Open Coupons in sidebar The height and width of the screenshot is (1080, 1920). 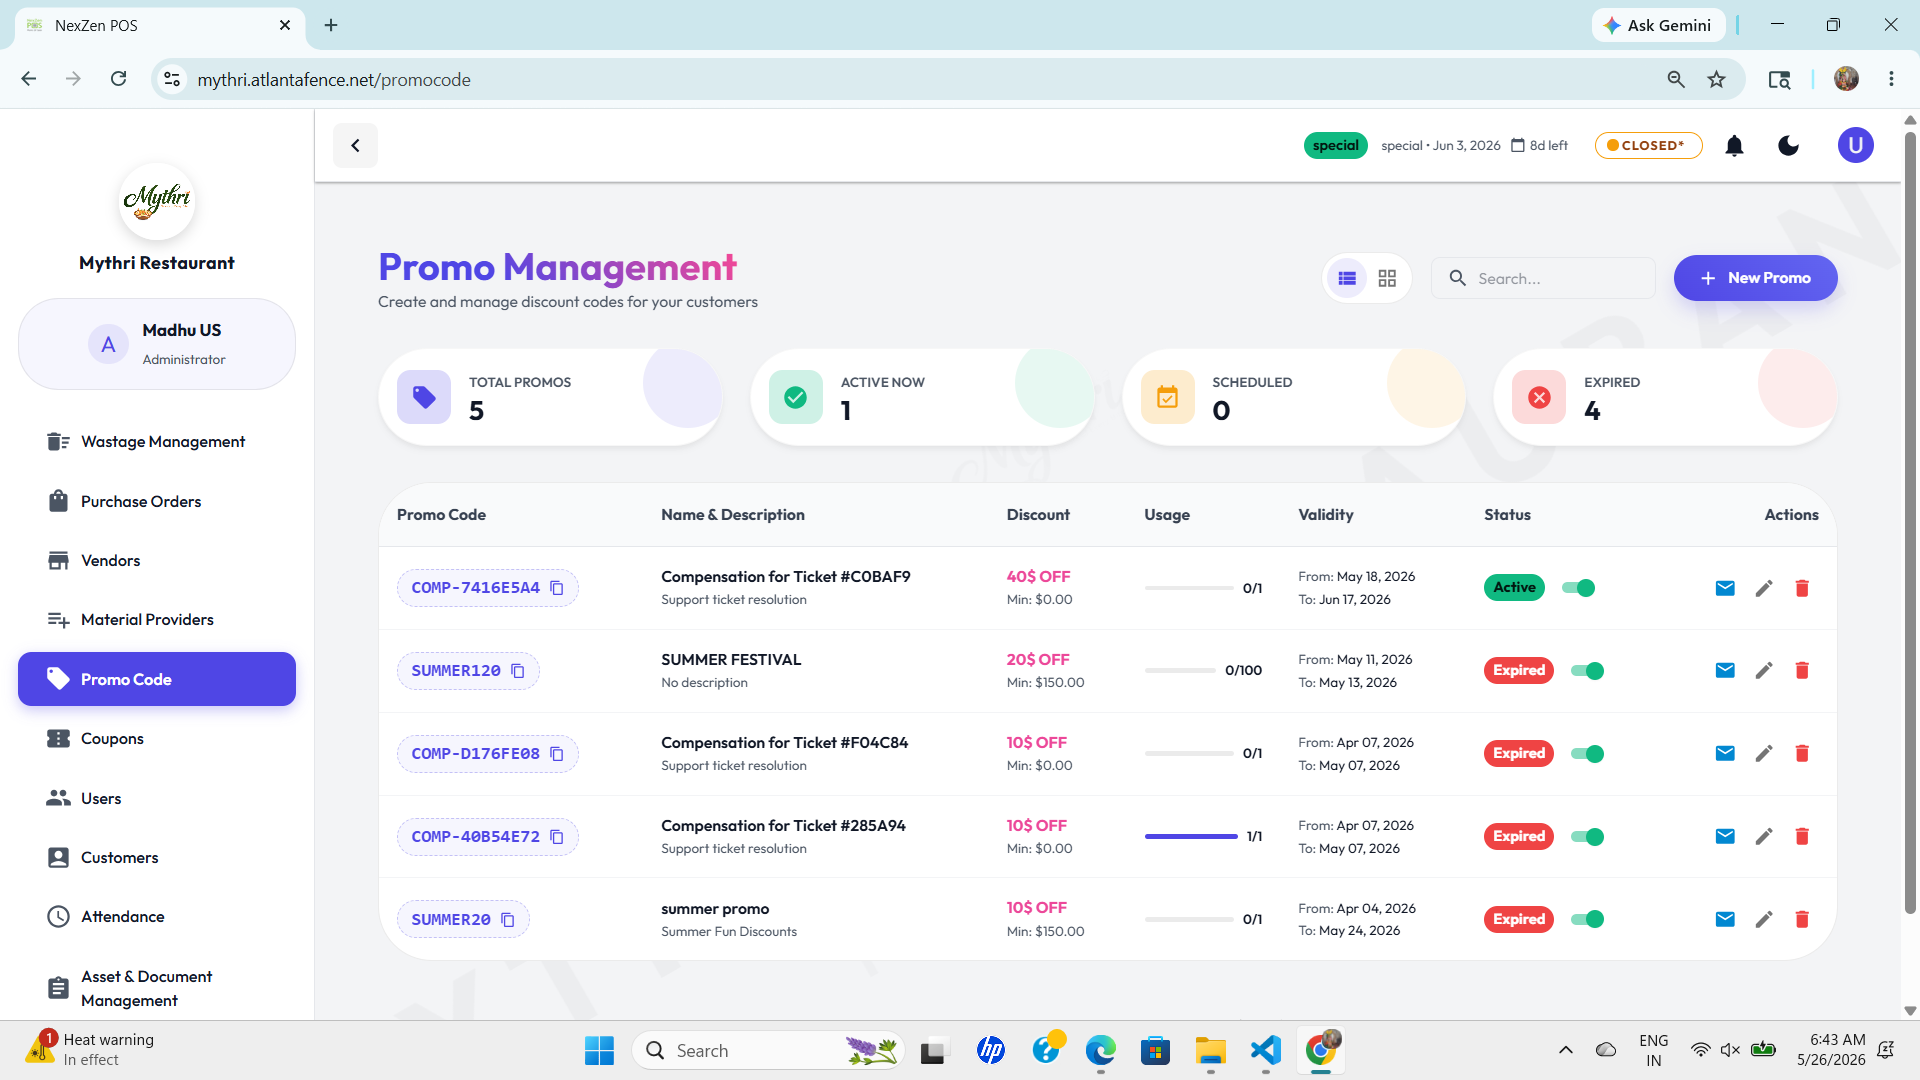tap(157, 739)
